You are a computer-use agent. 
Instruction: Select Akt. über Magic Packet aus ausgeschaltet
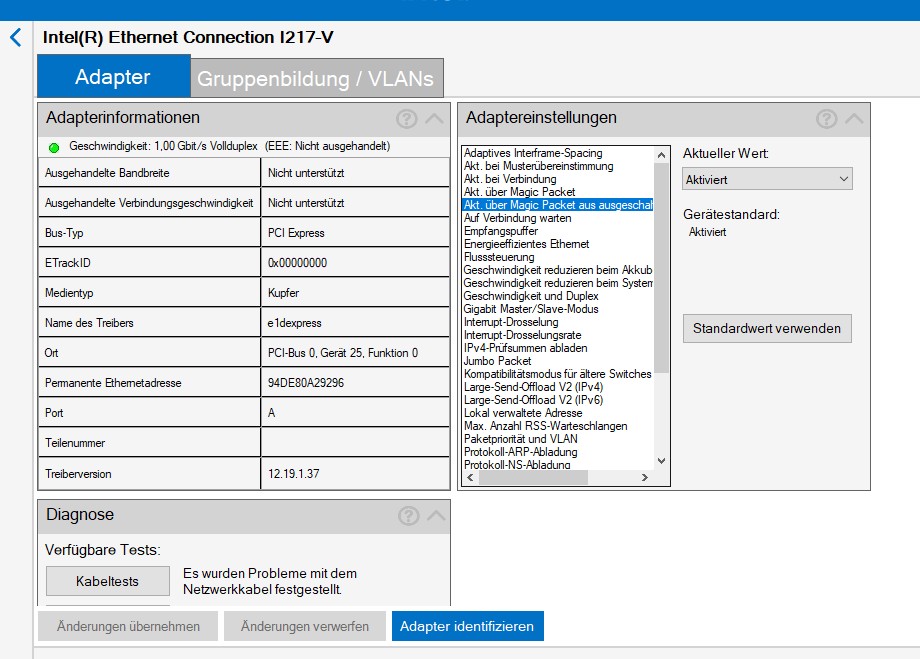pyautogui.click(x=558, y=205)
